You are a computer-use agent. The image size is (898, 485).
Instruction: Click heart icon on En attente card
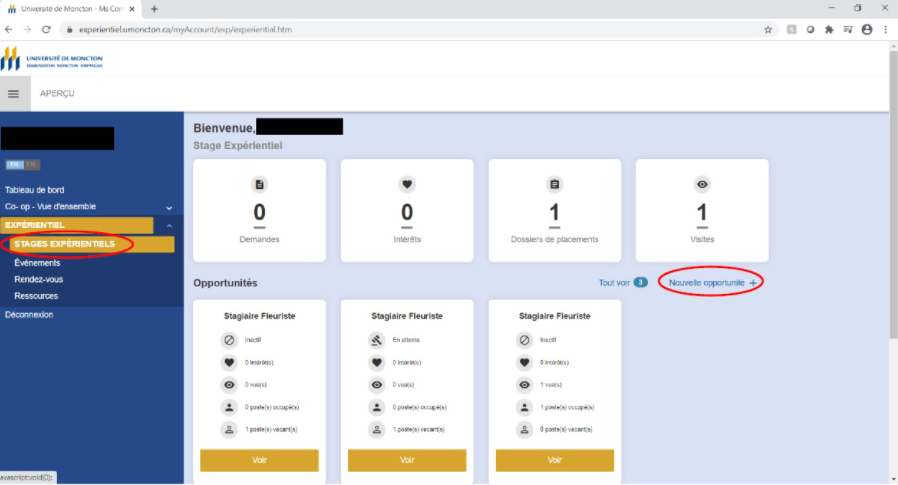[376, 362]
